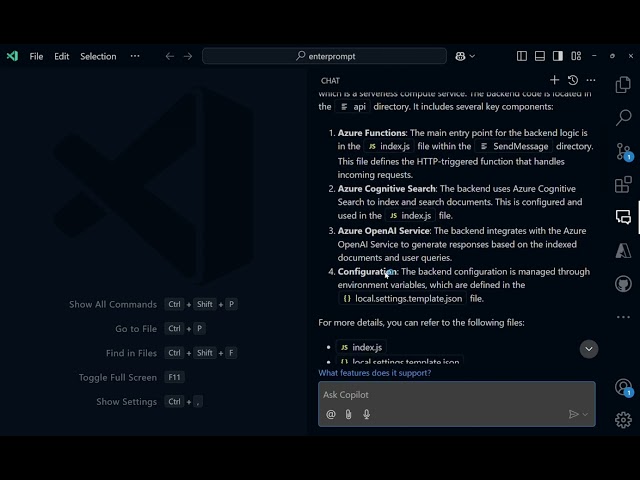
Task: Show additional views ellipsis in activity bar
Action: pos(623,317)
